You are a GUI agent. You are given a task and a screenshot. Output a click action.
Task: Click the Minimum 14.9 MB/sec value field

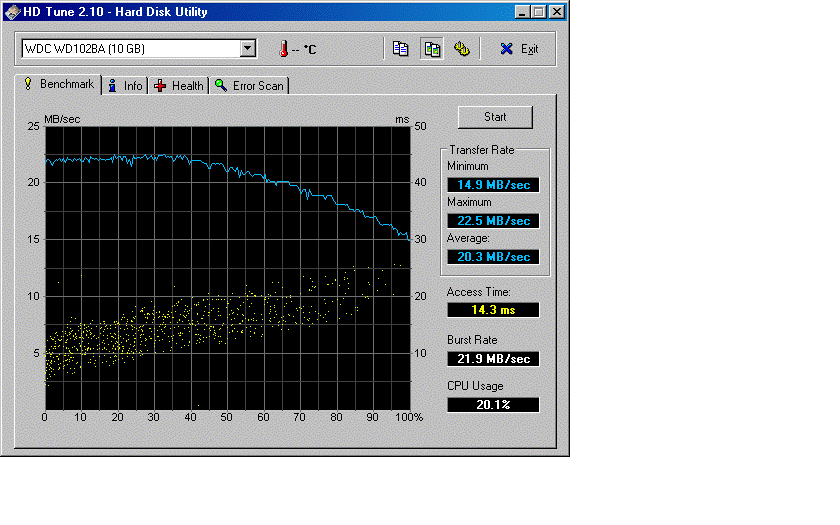coord(493,185)
